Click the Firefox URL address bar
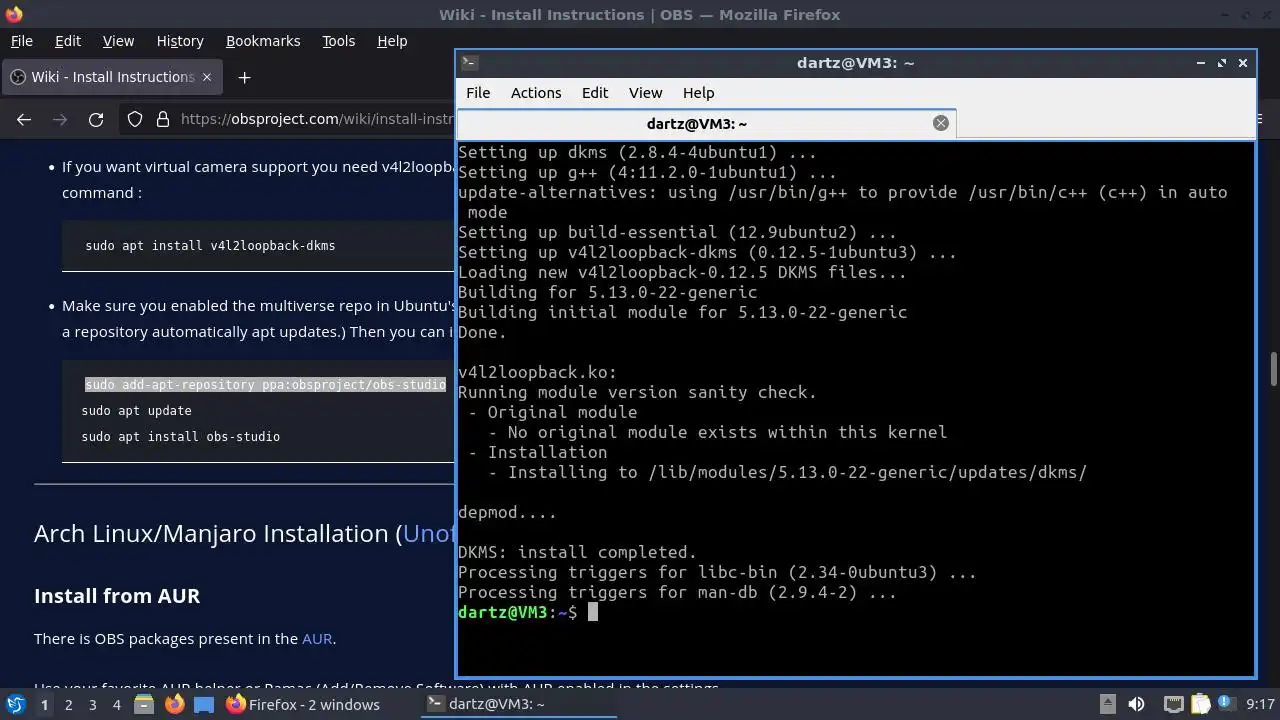 [x=317, y=119]
